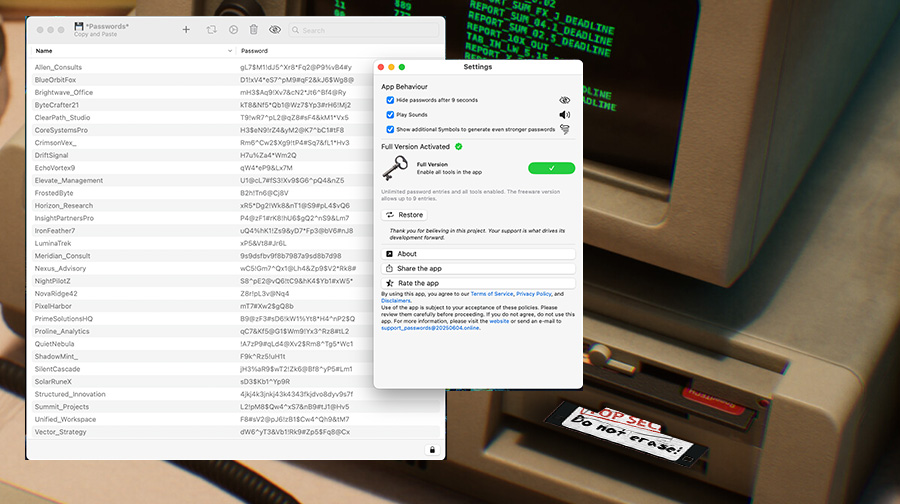Image resolution: width=900 pixels, height=504 pixels.
Task: Click the star icon on Rate the app
Action: tap(390, 283)
